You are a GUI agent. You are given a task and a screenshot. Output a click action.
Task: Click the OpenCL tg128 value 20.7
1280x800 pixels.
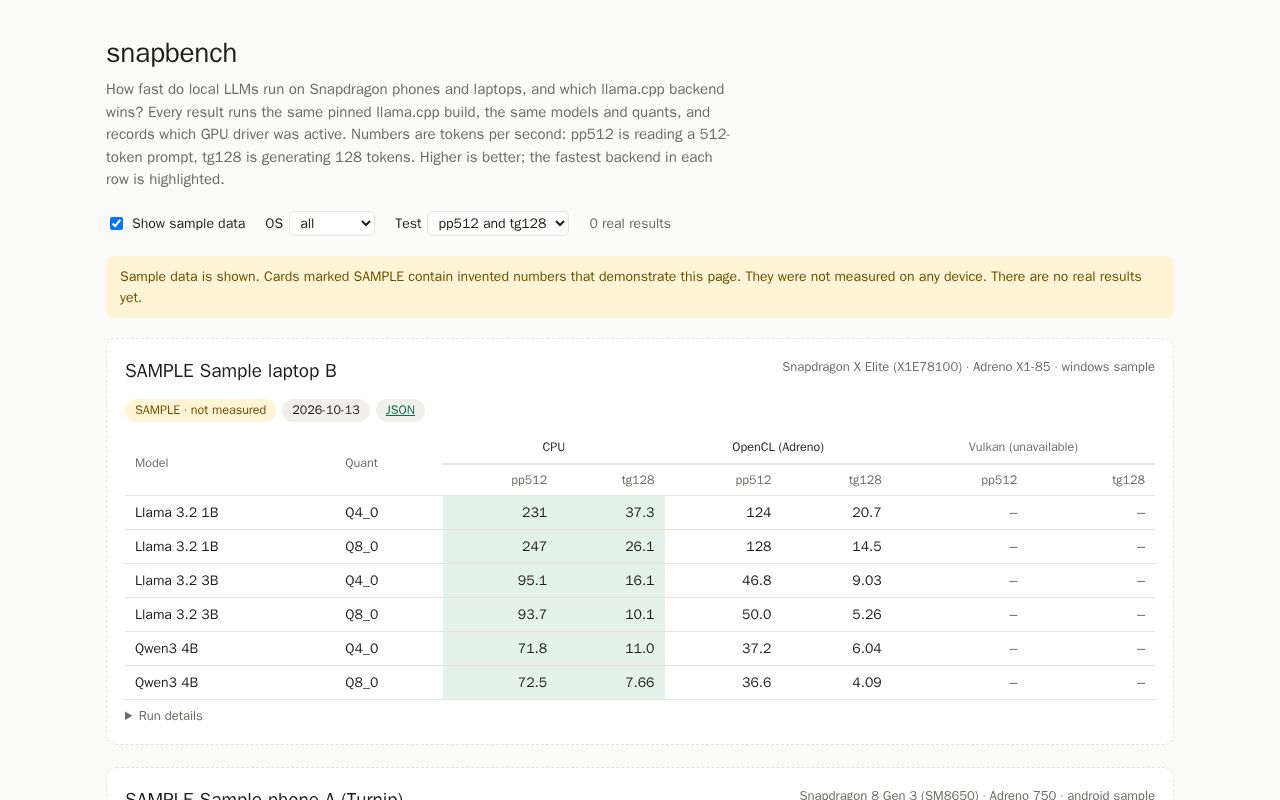pyautogui.click(x=867, y=513)
